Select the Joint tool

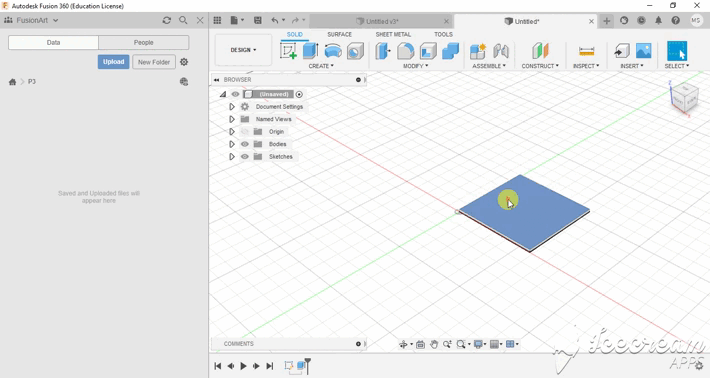coord(500,51)
